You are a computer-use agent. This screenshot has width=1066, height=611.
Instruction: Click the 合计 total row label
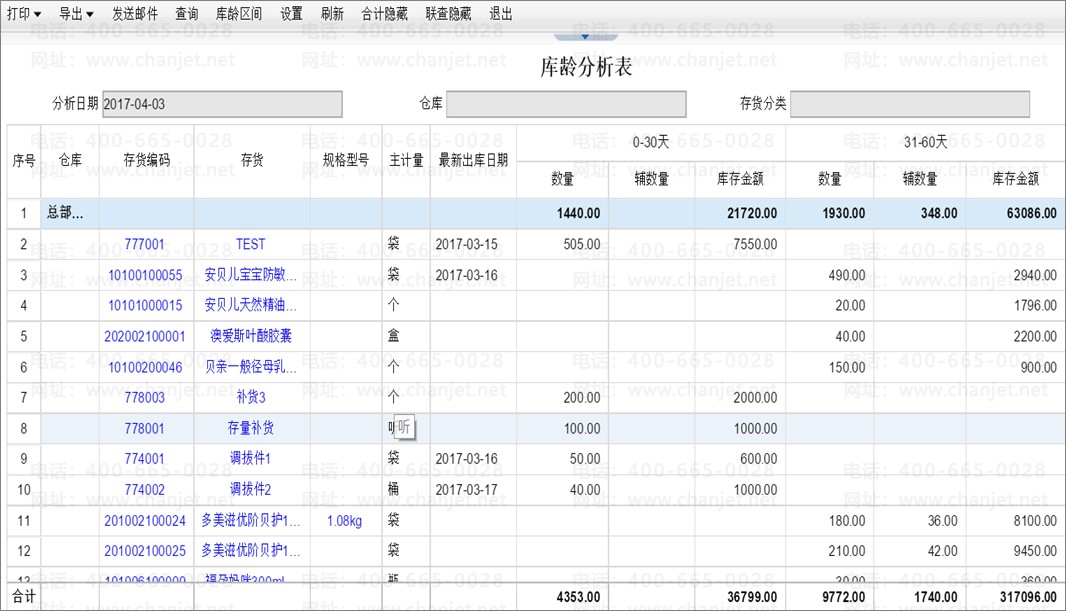coord(24,596)
